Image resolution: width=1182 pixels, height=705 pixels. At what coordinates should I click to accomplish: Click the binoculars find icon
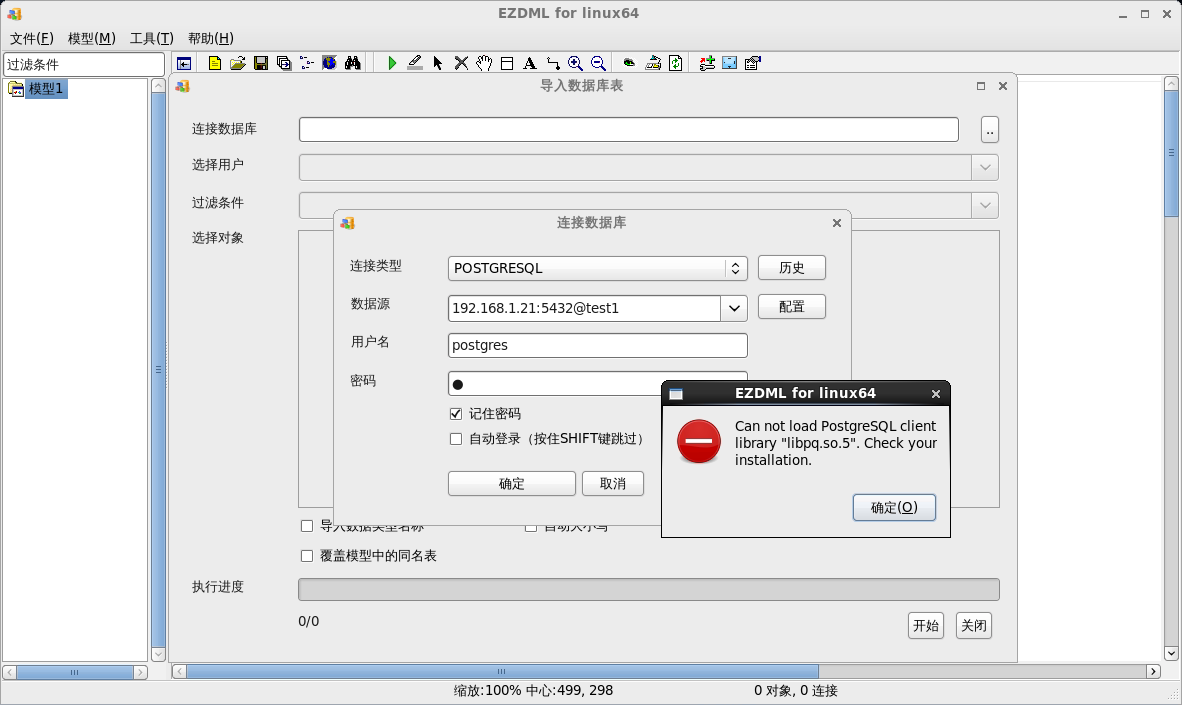pyautogui.click(x=353, y=63)
